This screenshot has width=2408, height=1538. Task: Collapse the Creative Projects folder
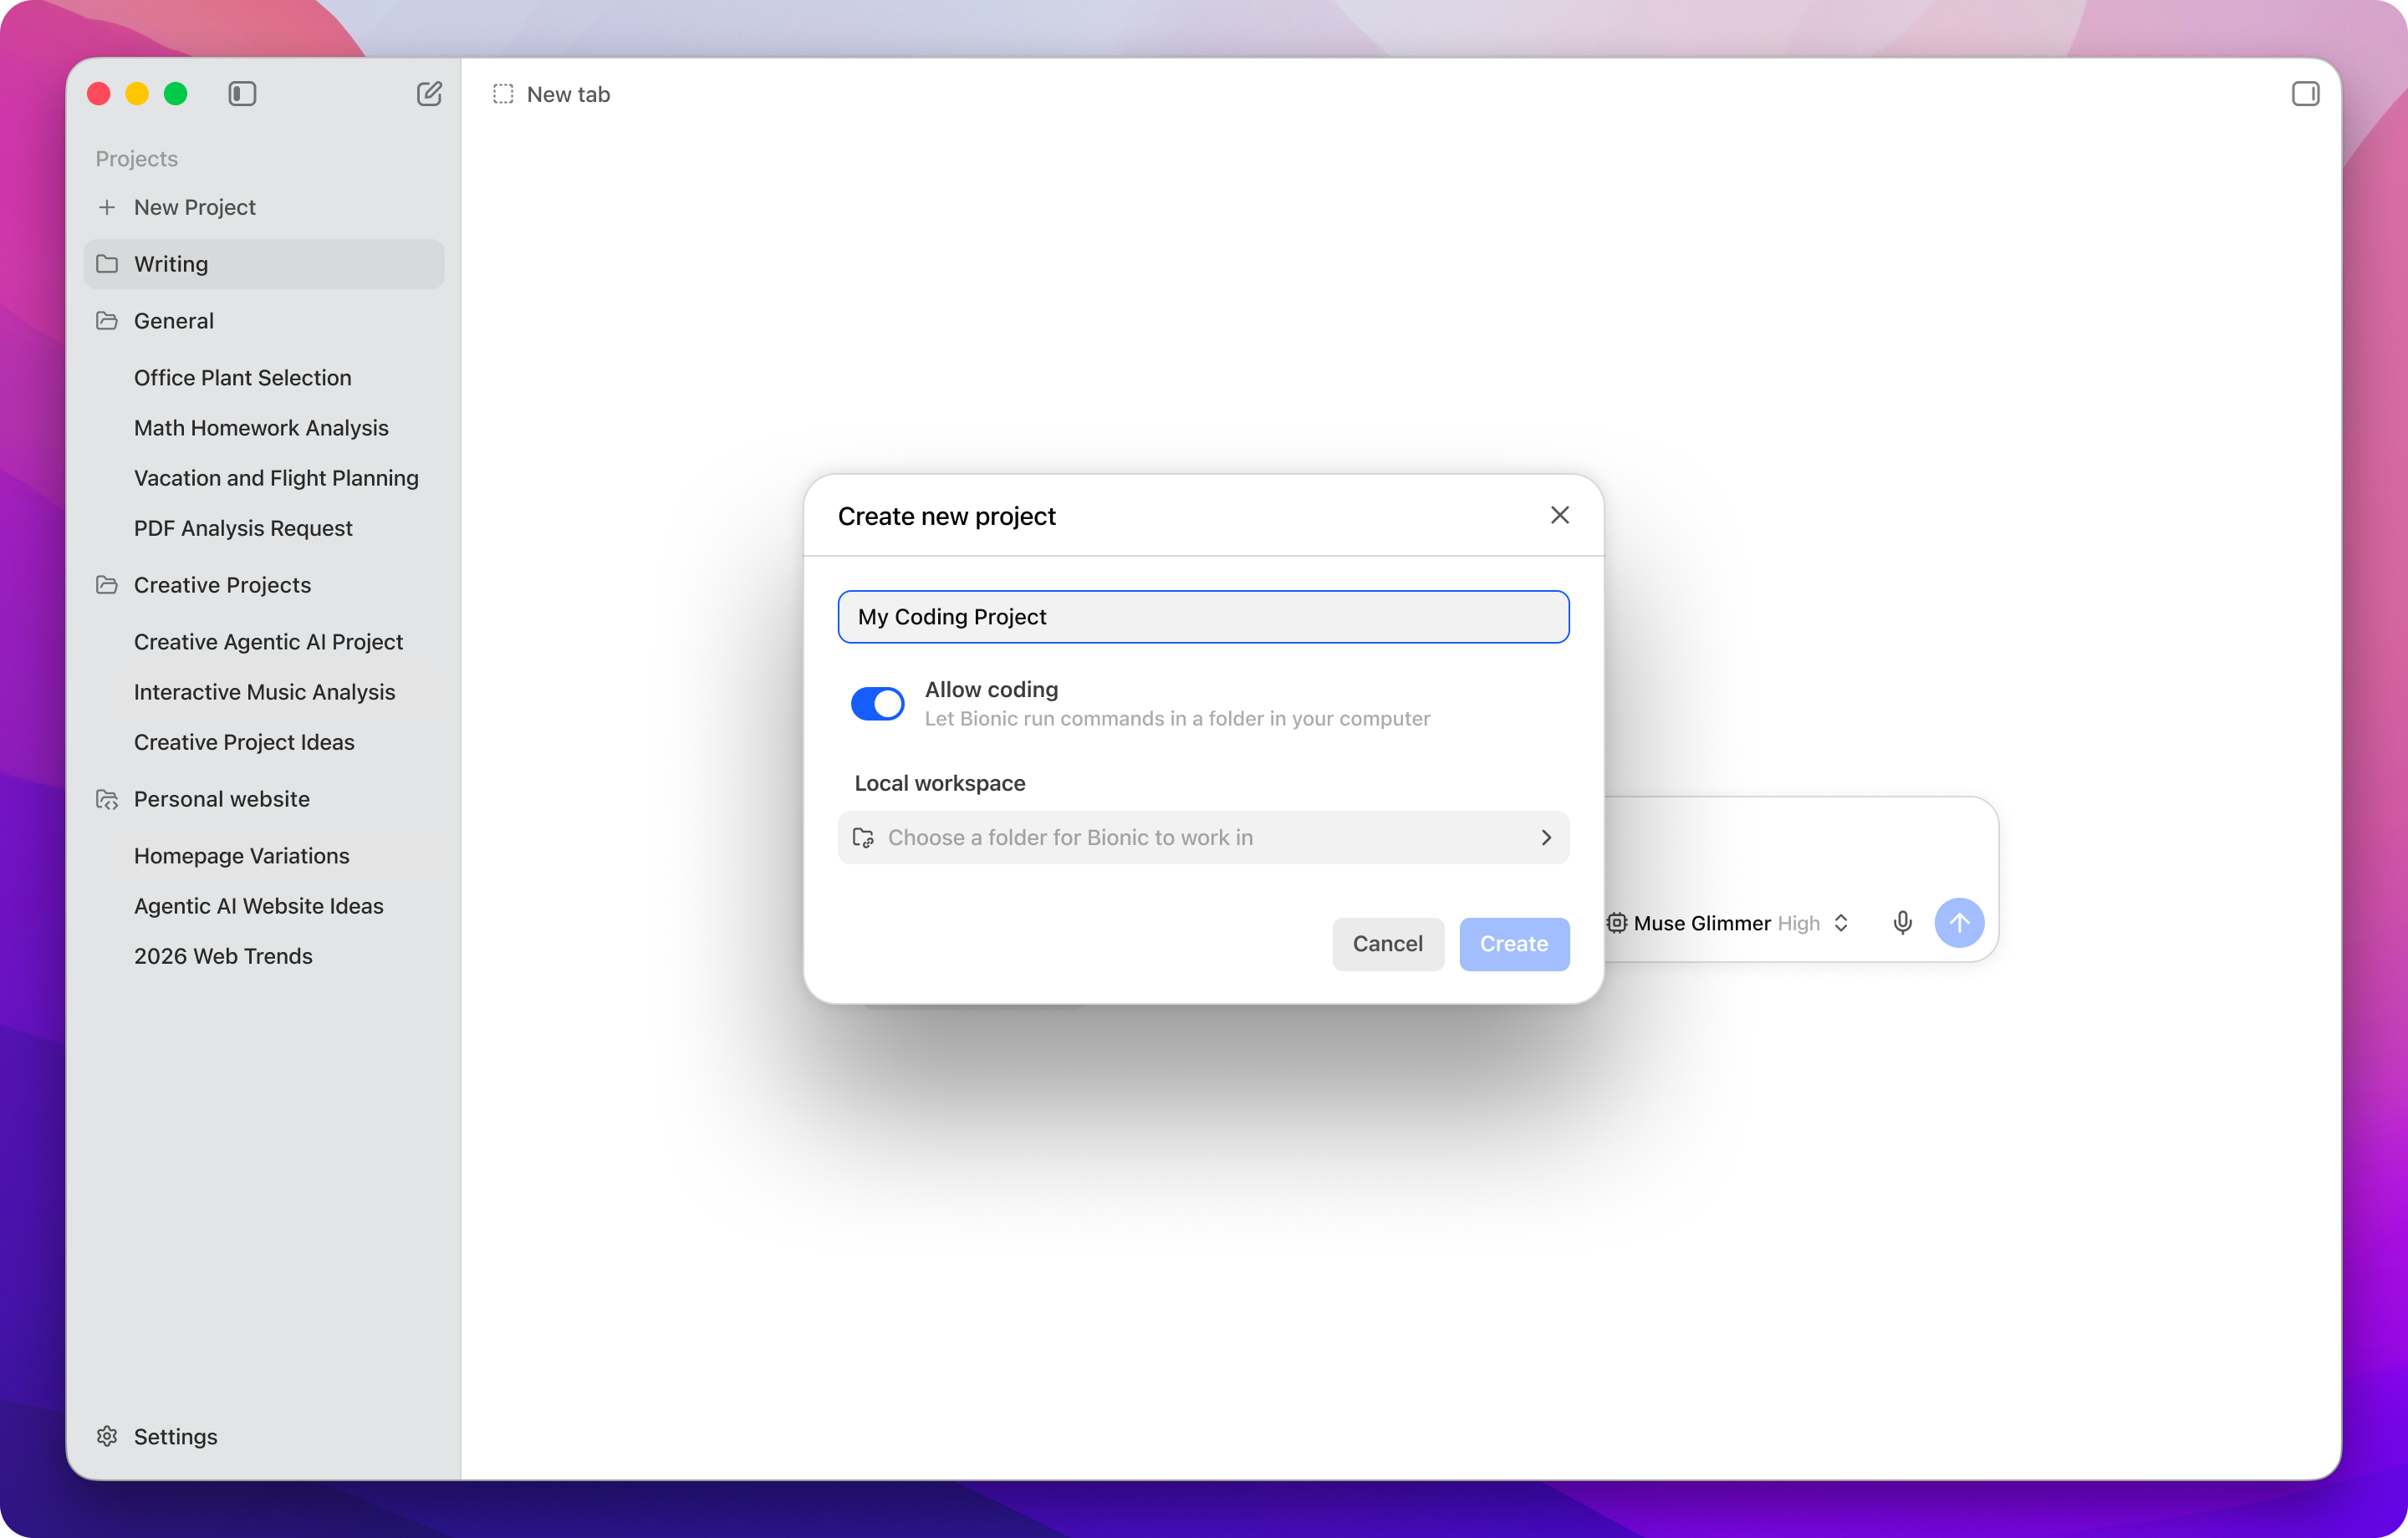pos(264,585)
